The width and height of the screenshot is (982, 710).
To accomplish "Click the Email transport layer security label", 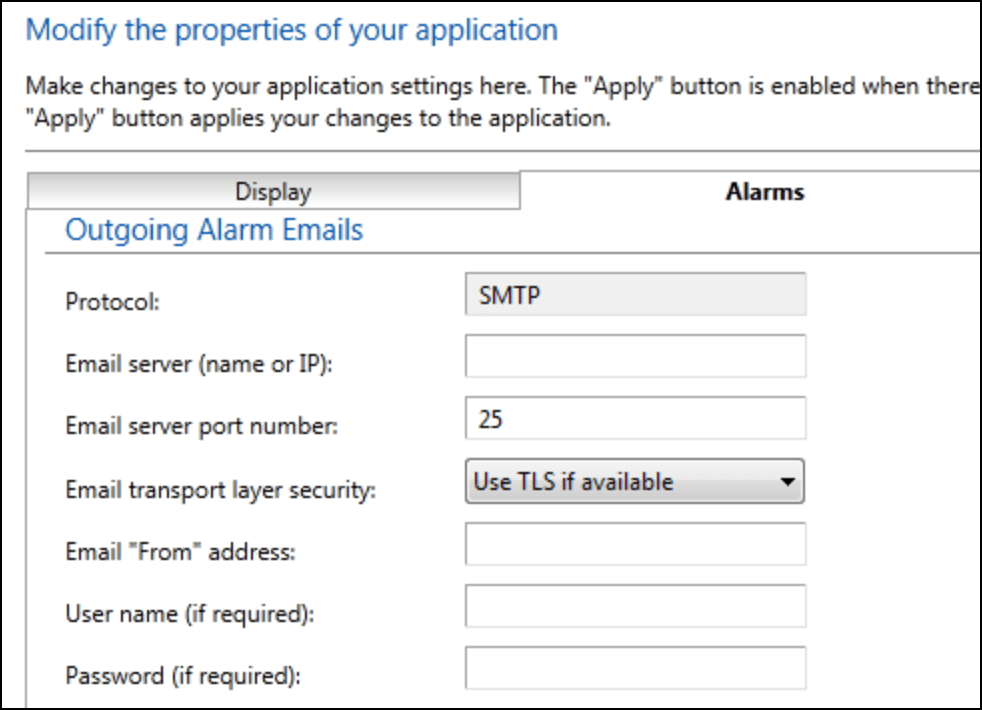I will [x=218, y=490].
